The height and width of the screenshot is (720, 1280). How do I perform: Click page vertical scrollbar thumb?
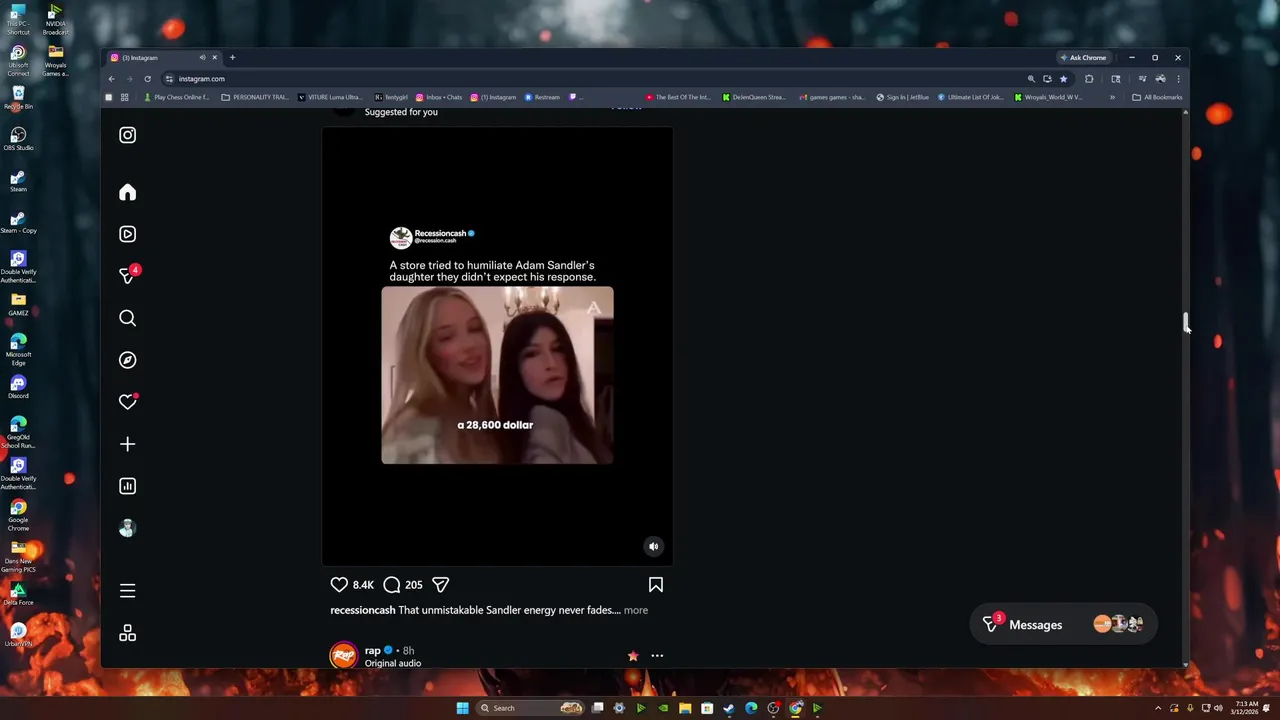1186,323
